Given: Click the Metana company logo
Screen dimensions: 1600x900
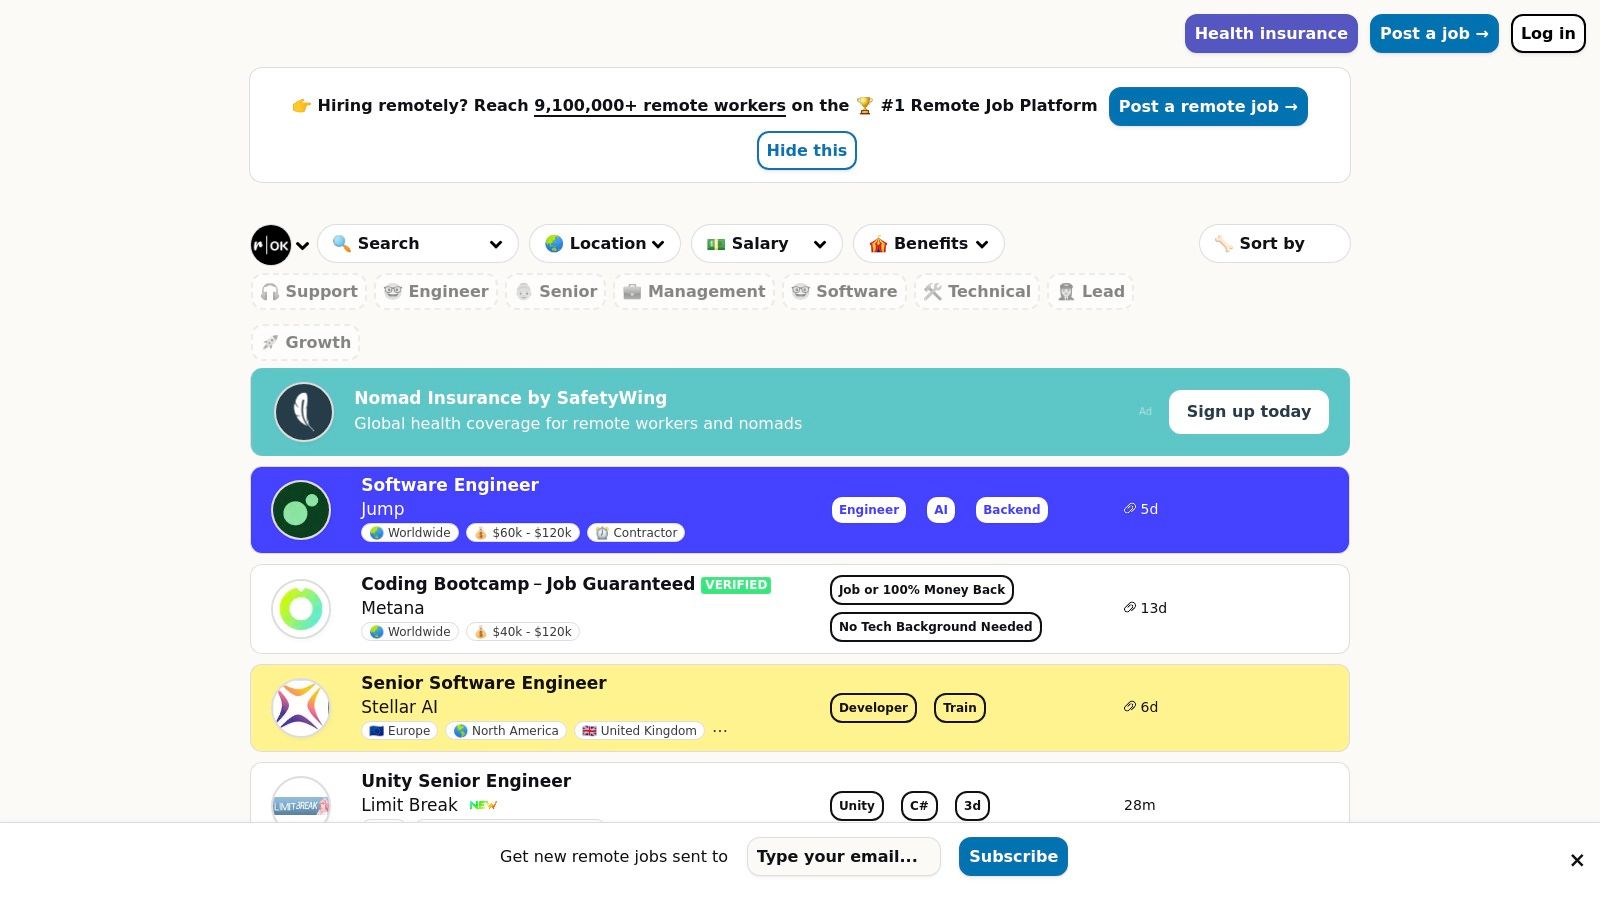Looking at the screenshot, I should [301, 609].
